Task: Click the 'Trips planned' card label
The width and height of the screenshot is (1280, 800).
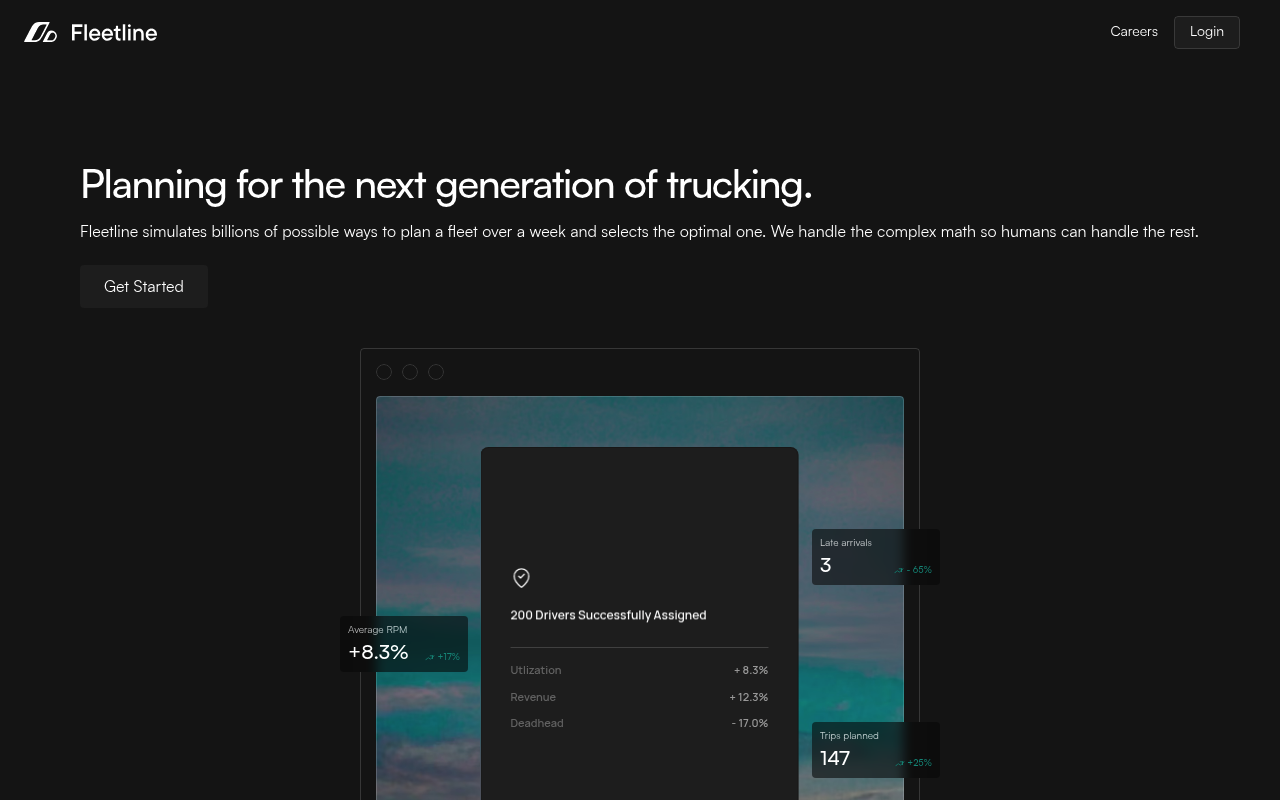Action: tap(849, 736)
